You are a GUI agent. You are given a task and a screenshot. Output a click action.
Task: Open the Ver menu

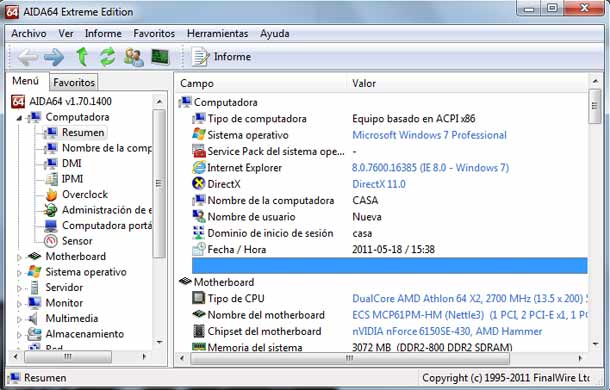coord(66,33)
